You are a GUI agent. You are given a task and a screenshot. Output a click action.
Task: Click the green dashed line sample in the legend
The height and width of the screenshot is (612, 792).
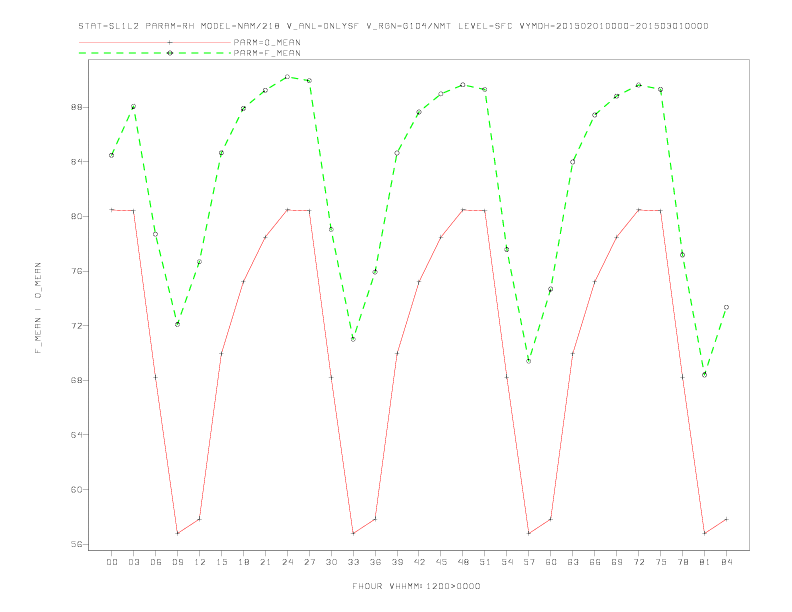[155, 53]
